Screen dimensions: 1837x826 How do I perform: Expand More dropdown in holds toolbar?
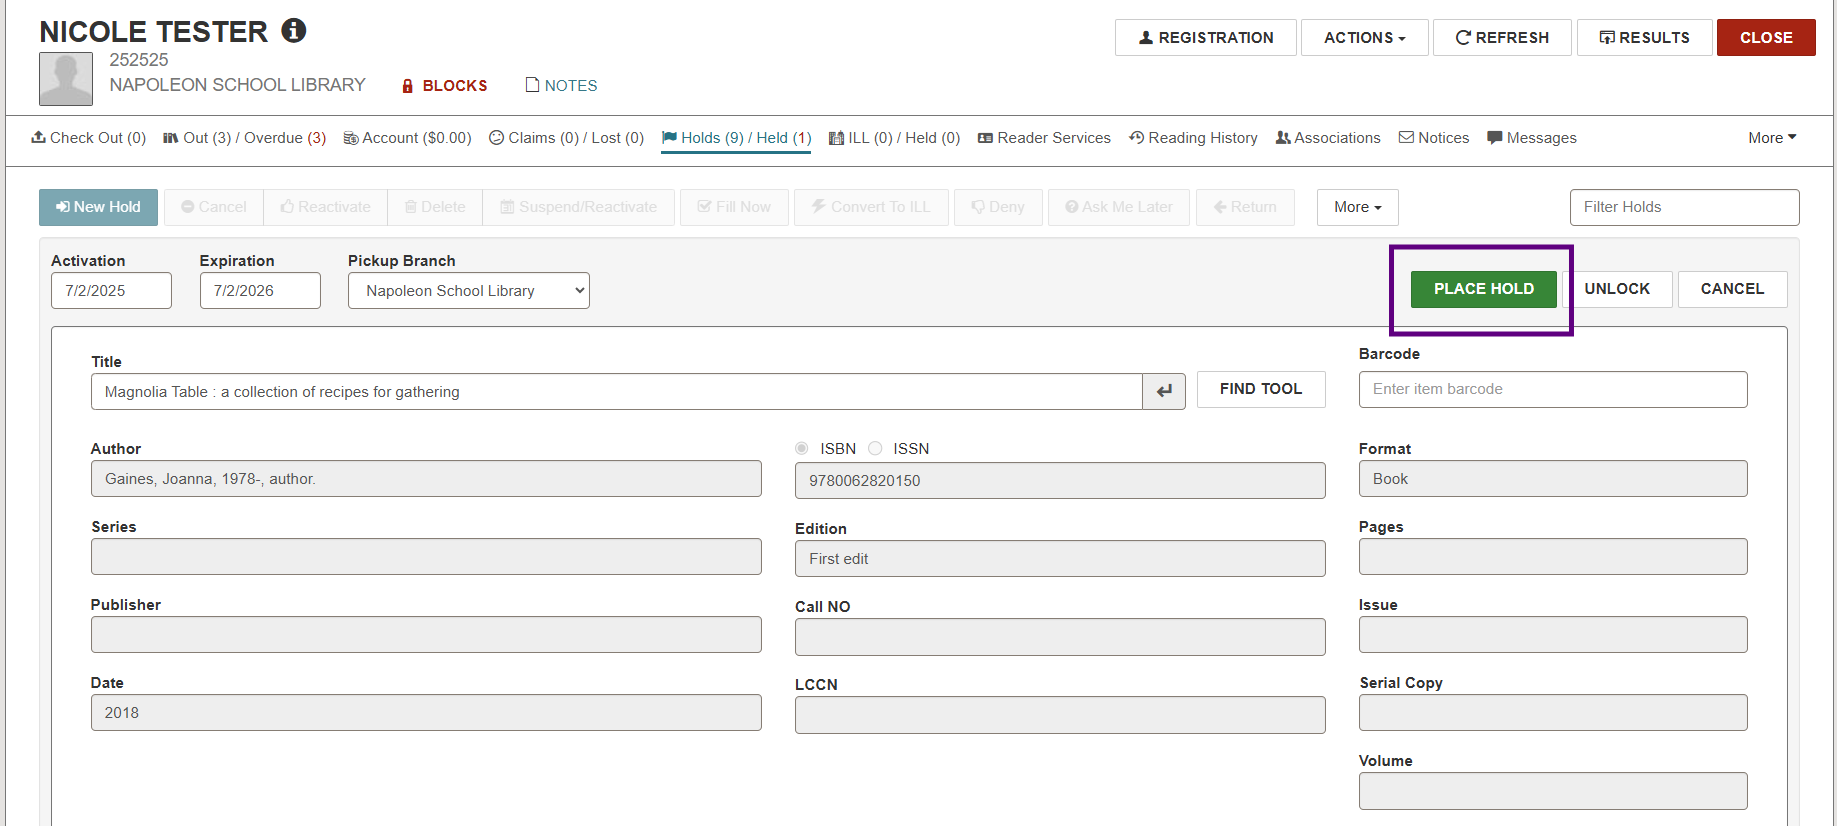(1357, 207)
